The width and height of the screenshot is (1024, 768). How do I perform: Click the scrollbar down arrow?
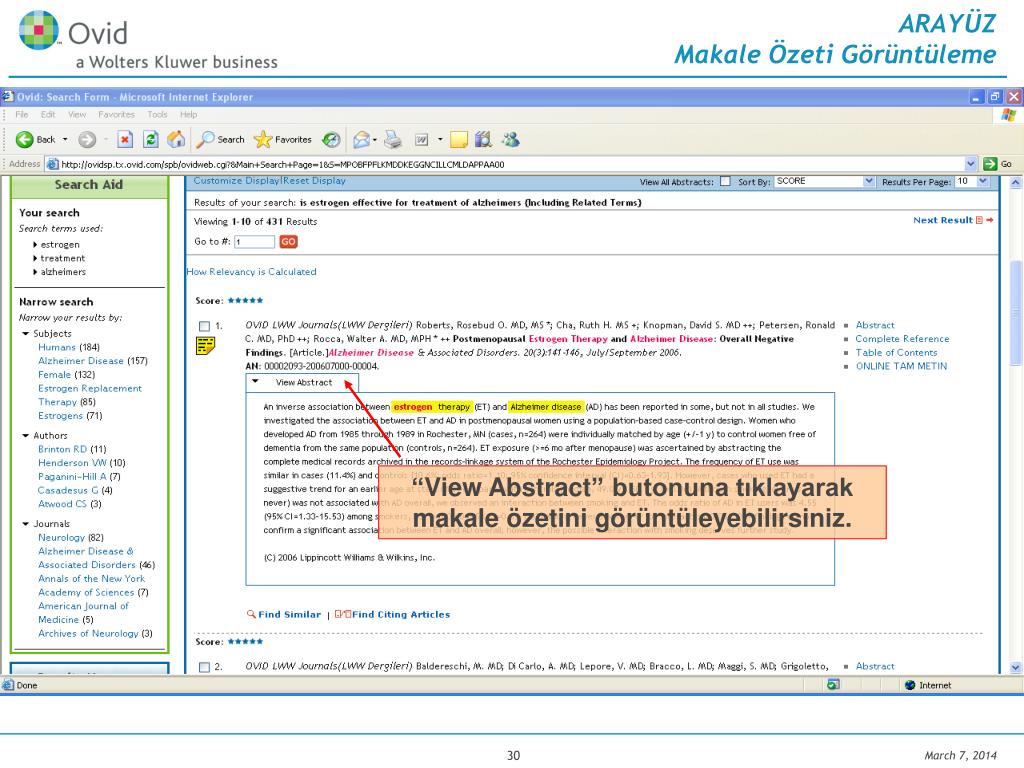point(1016,667)
